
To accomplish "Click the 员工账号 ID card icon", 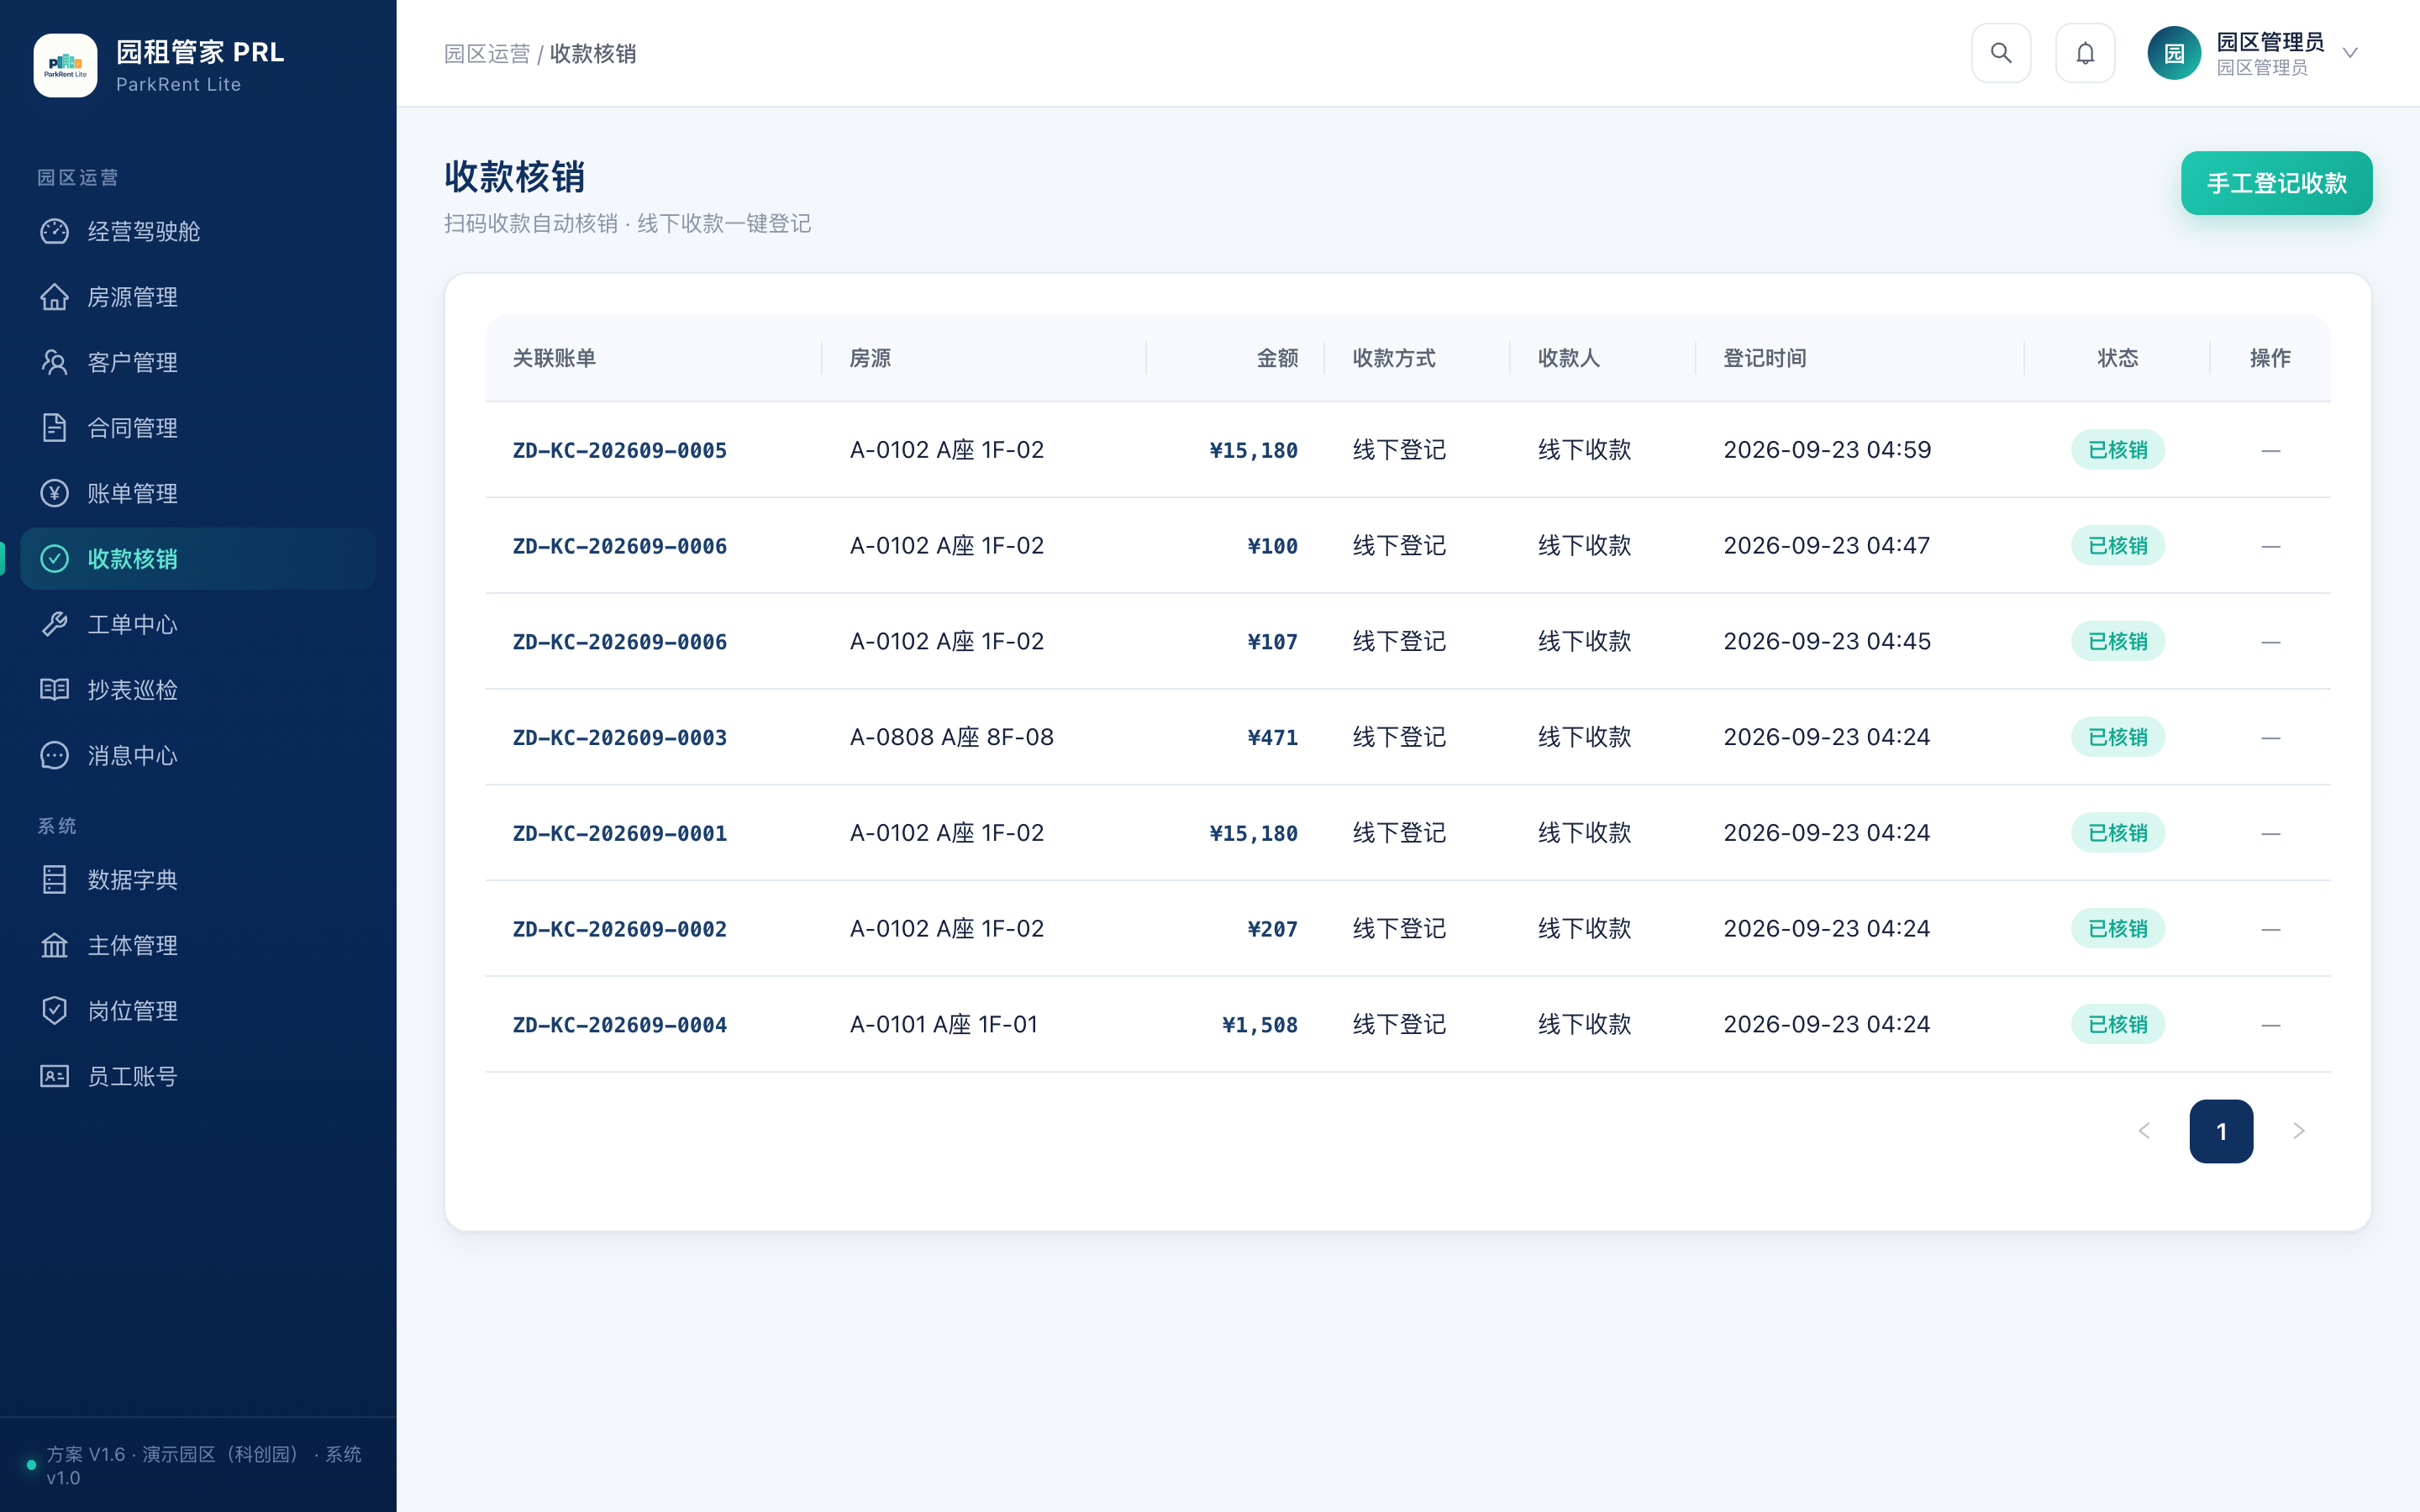I will pyautogui.click(x=54, y=1076).
